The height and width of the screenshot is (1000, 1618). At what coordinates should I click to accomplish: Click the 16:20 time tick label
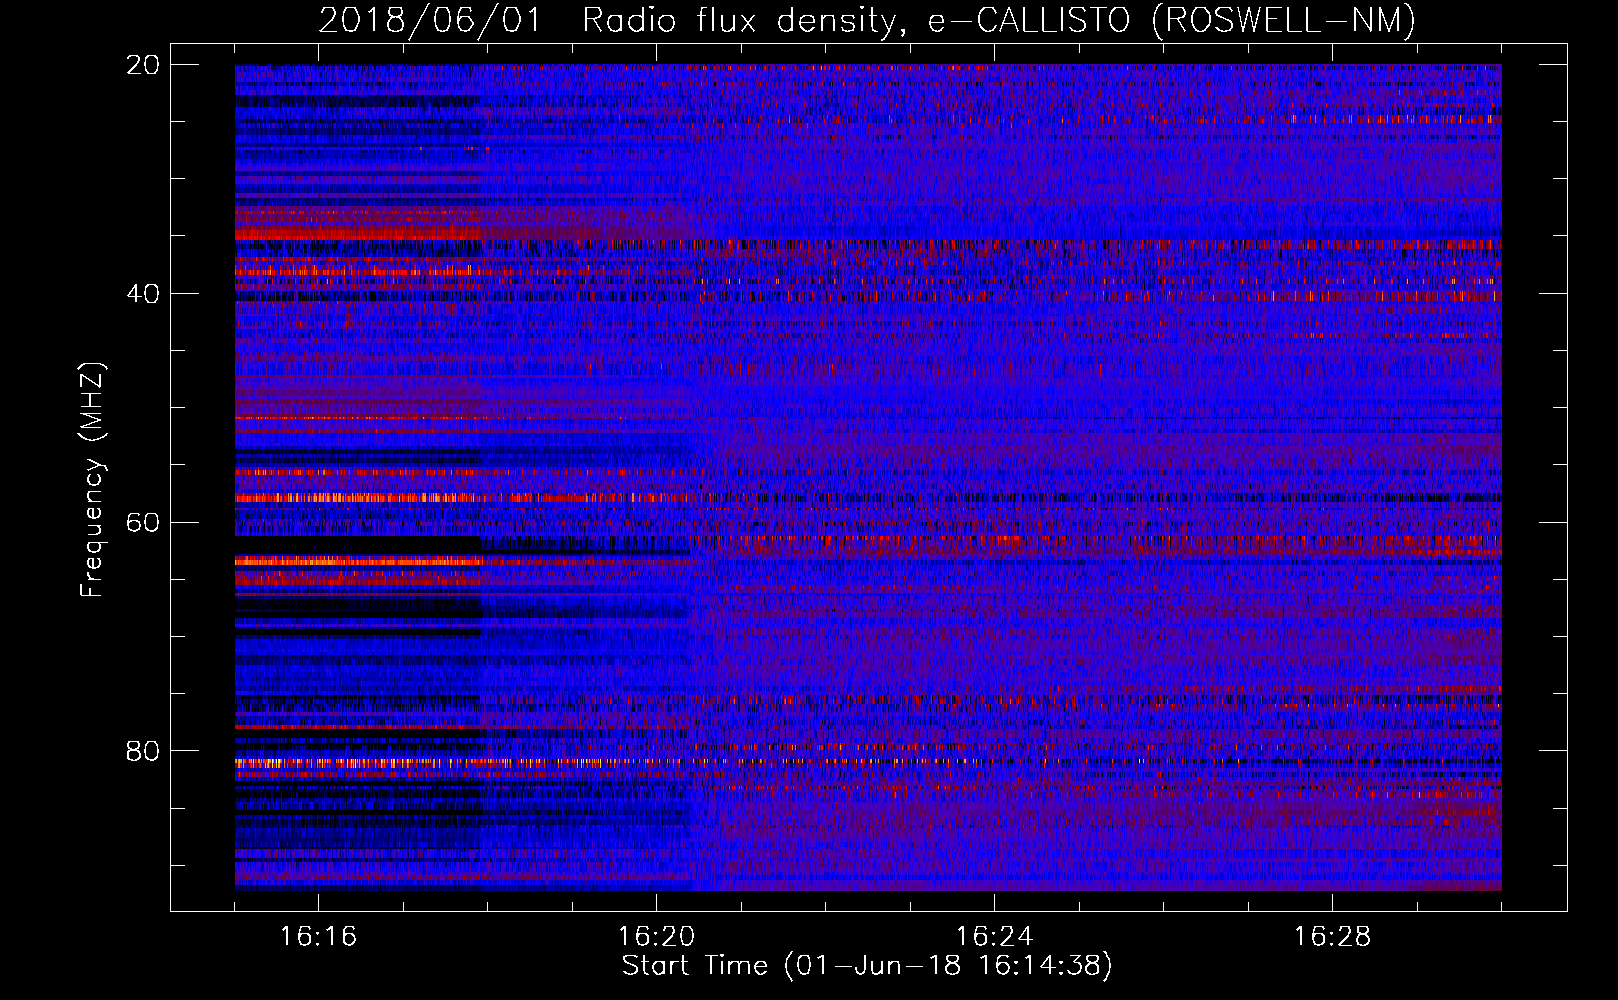656,937
